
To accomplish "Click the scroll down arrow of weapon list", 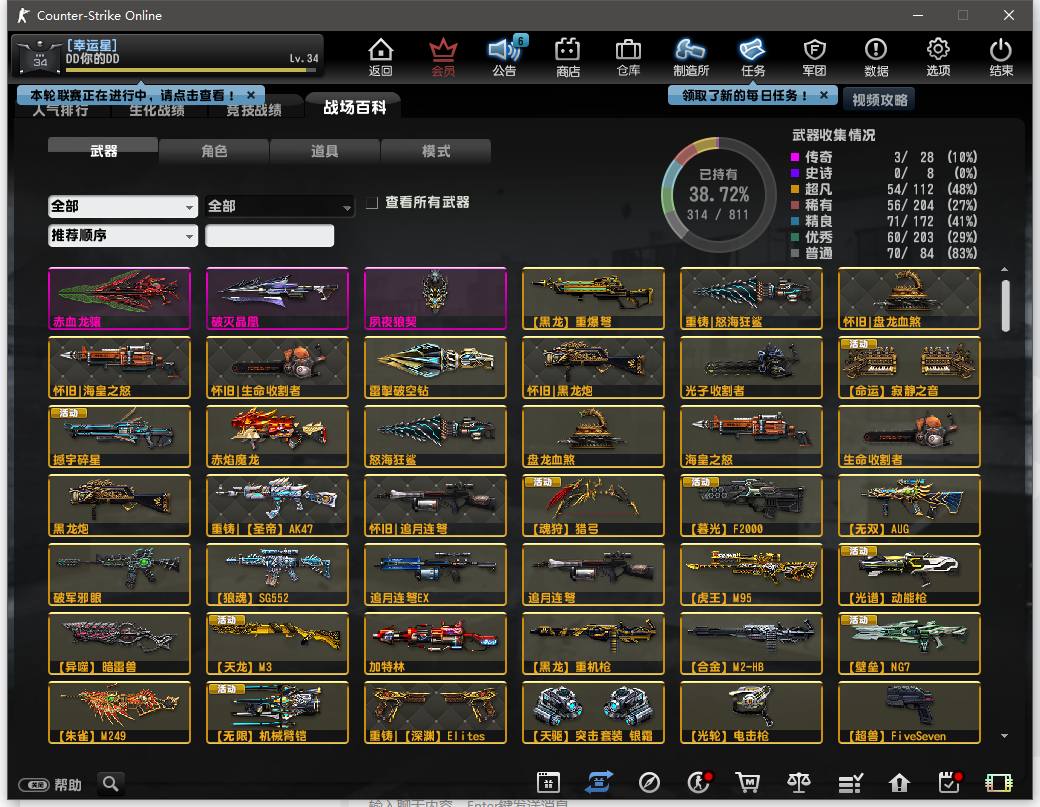I will [1005, 735].
